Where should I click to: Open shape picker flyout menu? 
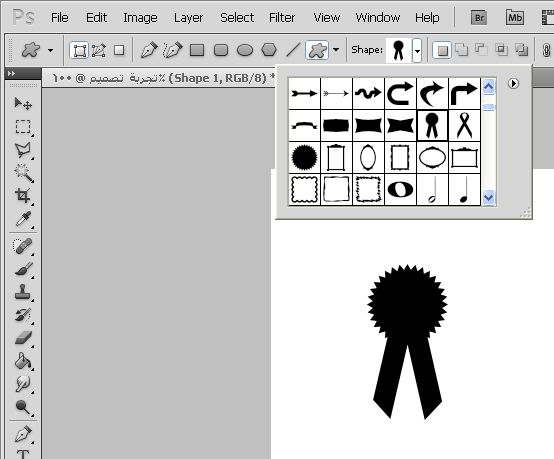pyautogui.click(x=513, y=84)
